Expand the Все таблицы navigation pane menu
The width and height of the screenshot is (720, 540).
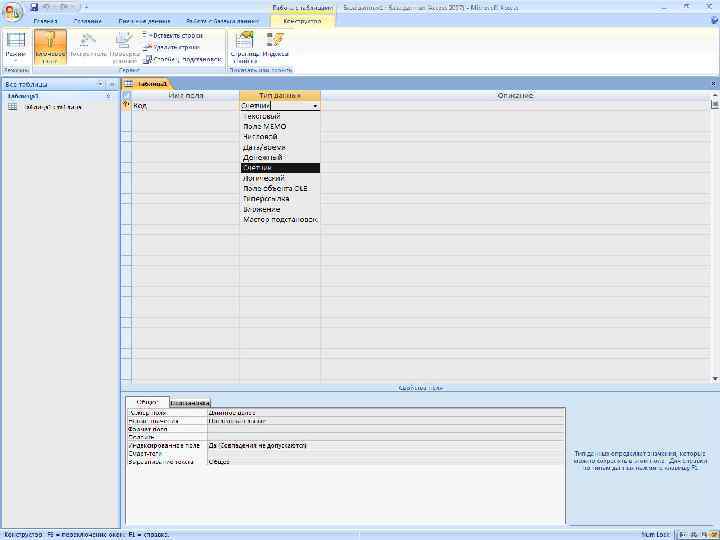[99, 84]
